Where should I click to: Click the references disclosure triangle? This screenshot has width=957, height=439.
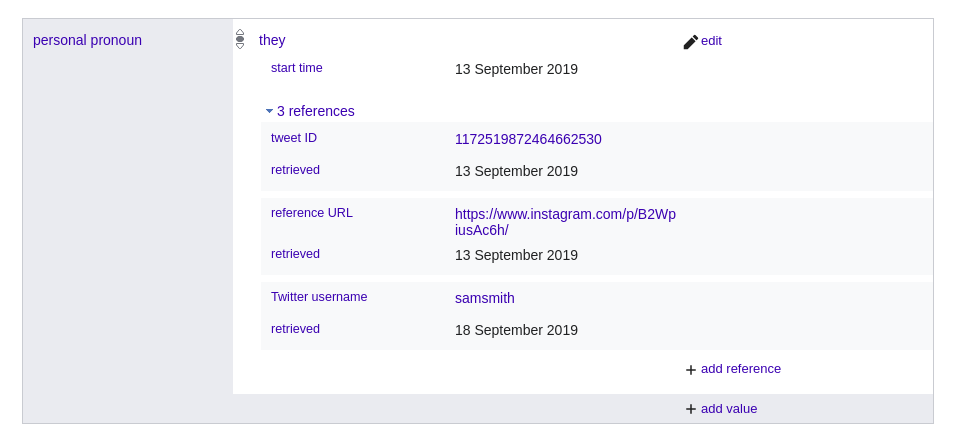269,111
